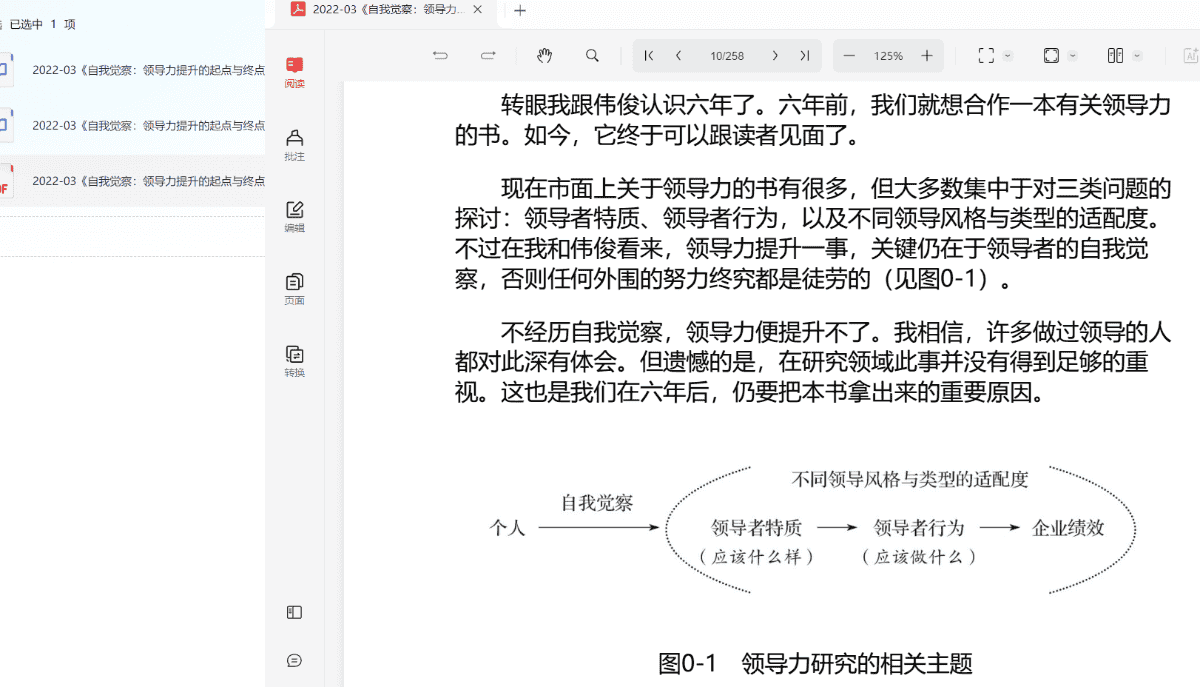Expand the fit-page options dropdown arrow
1200x687 pixels.
(1073, 56)
